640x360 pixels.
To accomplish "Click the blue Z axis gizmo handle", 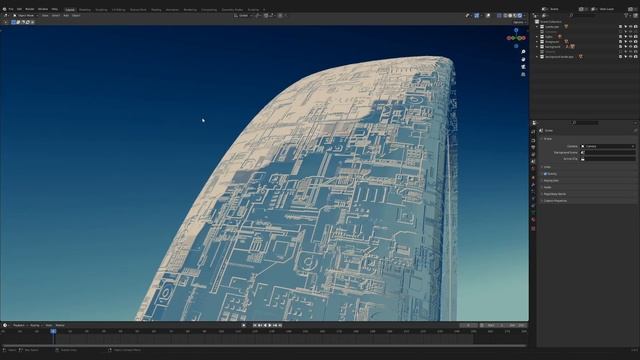I will click(x=516, y=30).
